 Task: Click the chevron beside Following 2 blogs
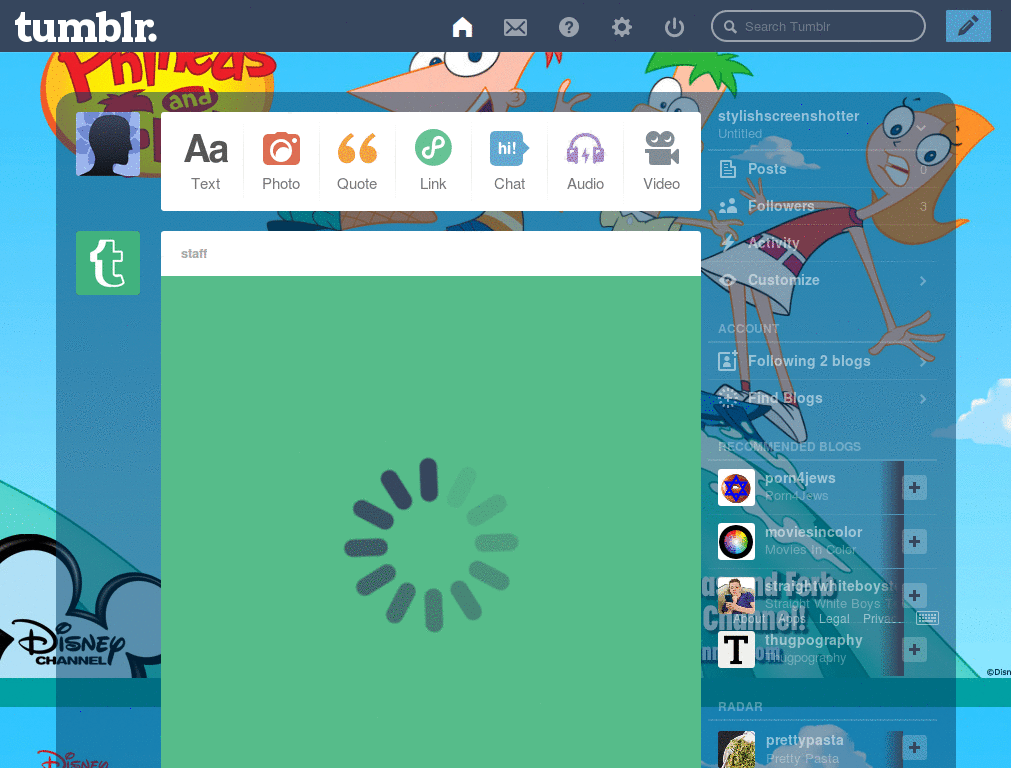[x=923, y=361]
